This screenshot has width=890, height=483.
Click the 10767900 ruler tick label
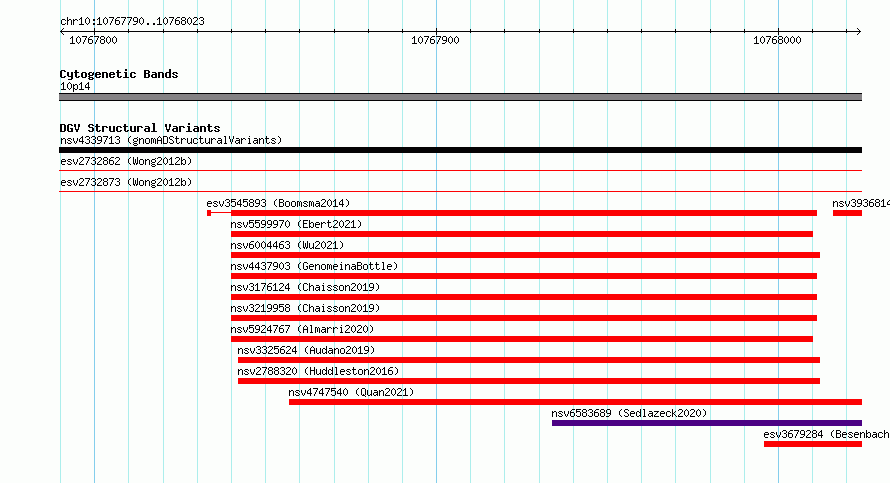(x=435, y=40)
